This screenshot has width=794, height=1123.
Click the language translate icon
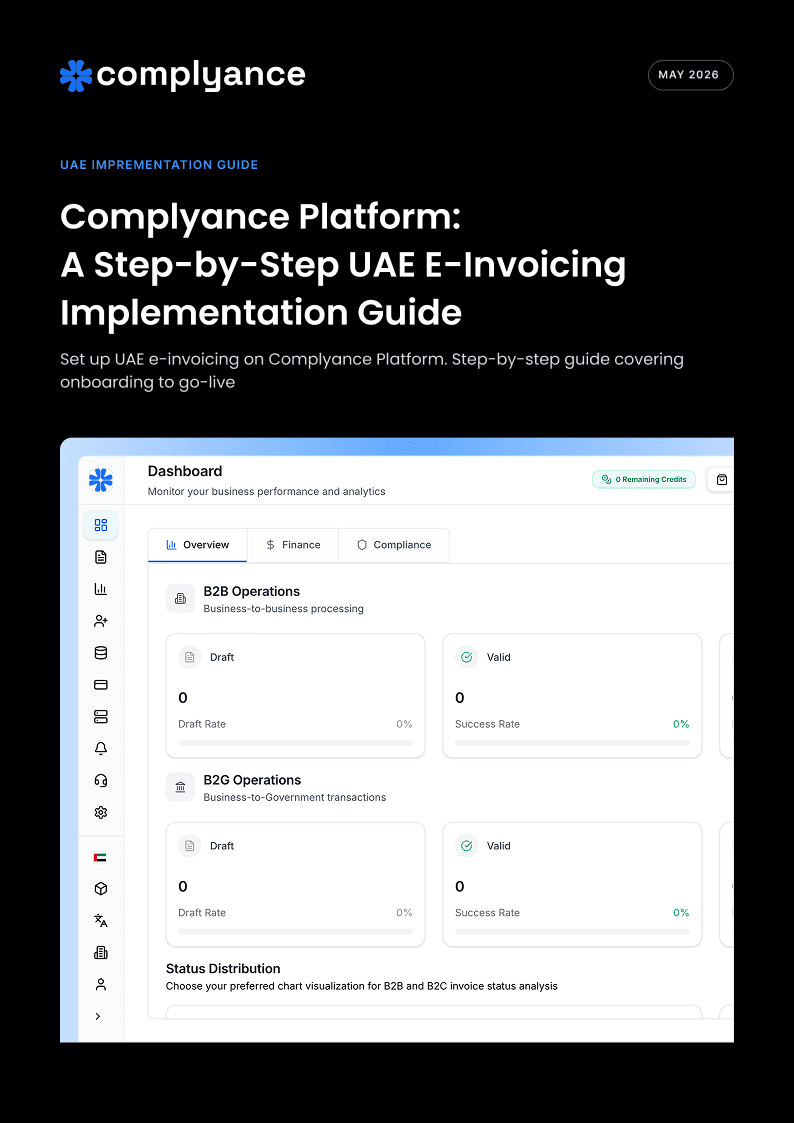(x=101, y=921)
